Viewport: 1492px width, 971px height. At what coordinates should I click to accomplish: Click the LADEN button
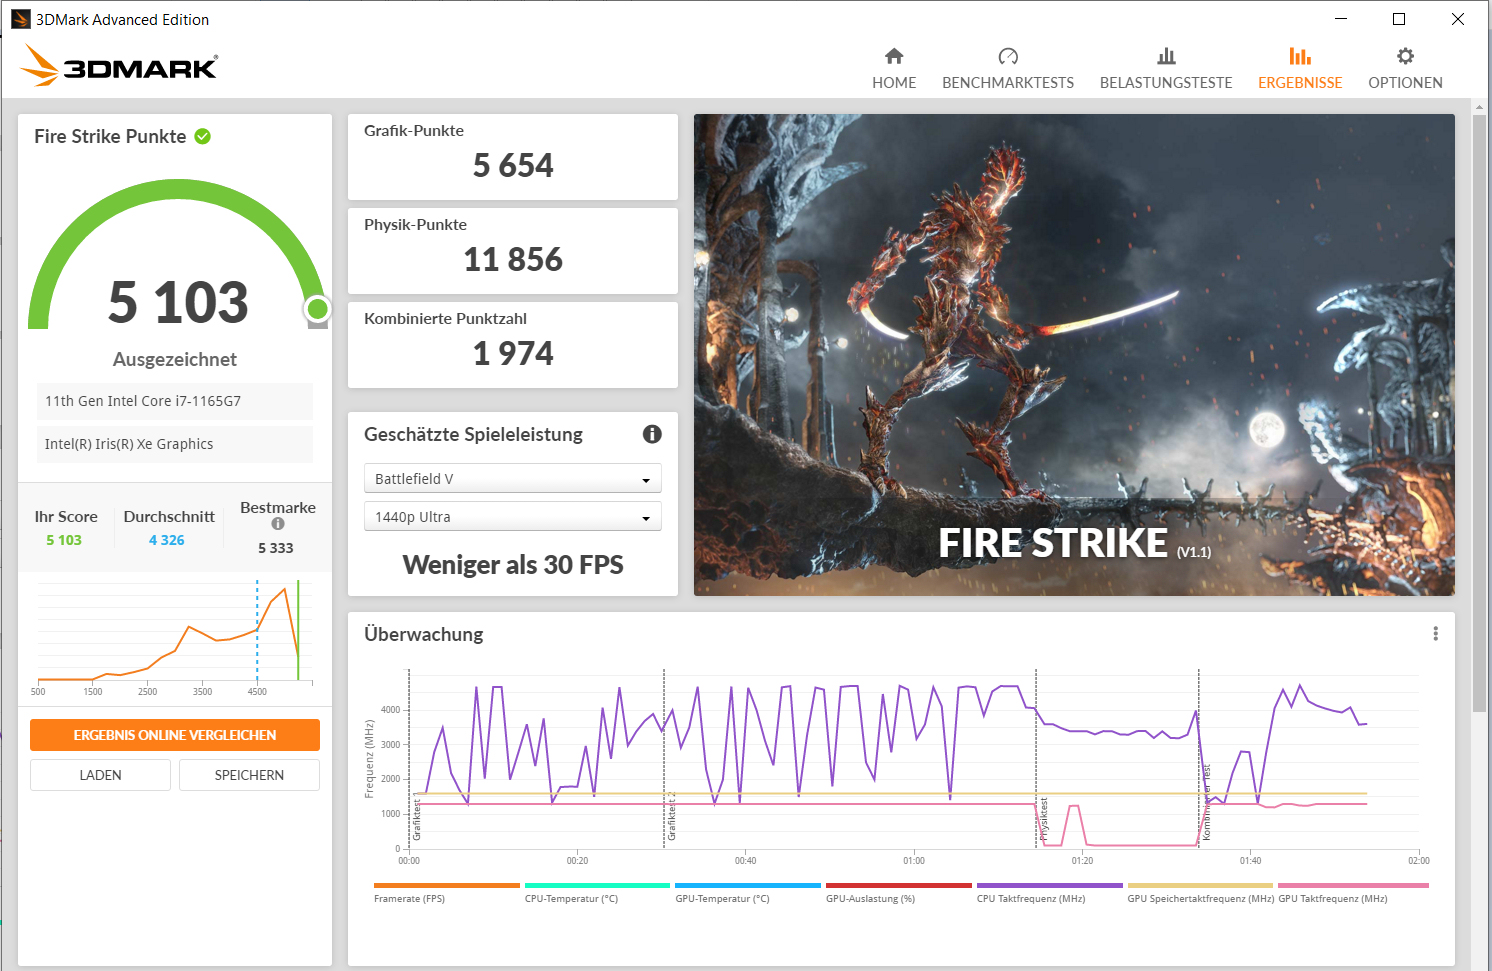[101, 775]
